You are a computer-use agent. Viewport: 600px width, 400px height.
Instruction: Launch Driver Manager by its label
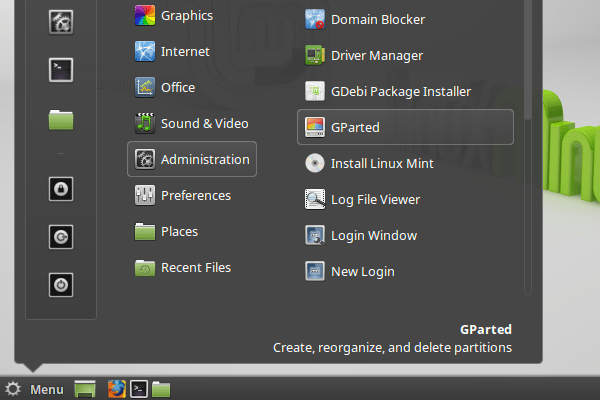(377, 56)
